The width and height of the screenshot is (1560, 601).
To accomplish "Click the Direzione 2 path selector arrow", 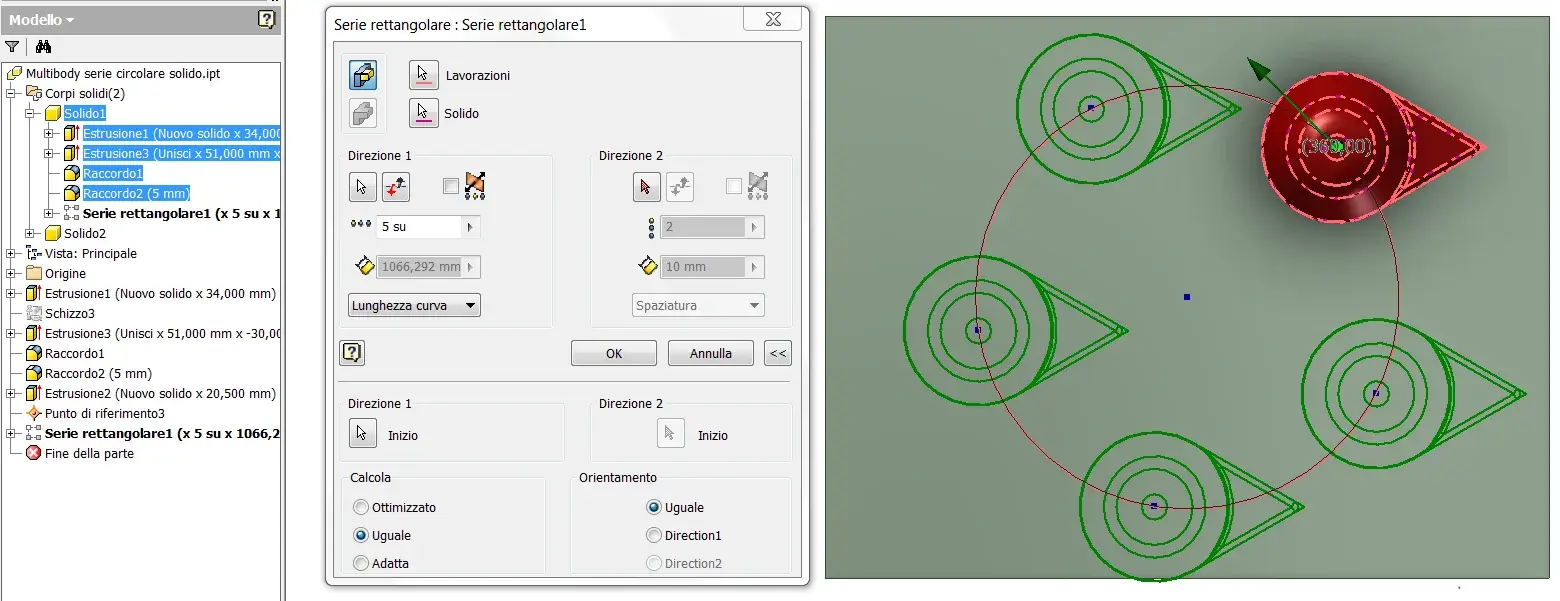I will tap(646, 186).
